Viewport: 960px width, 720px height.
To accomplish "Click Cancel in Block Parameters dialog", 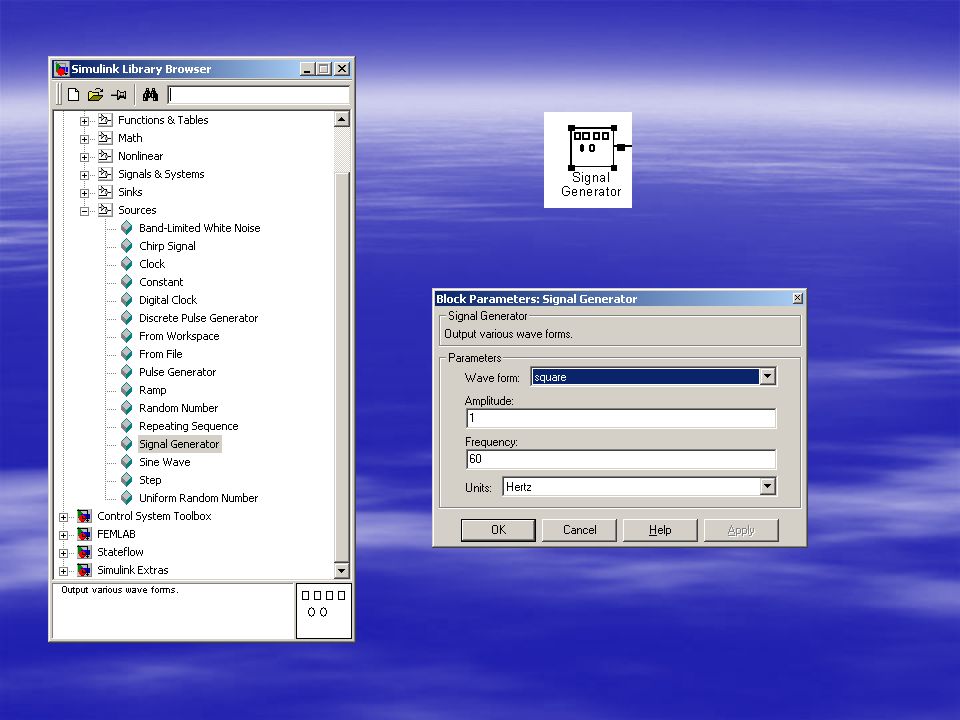I will tap(579, 530).
